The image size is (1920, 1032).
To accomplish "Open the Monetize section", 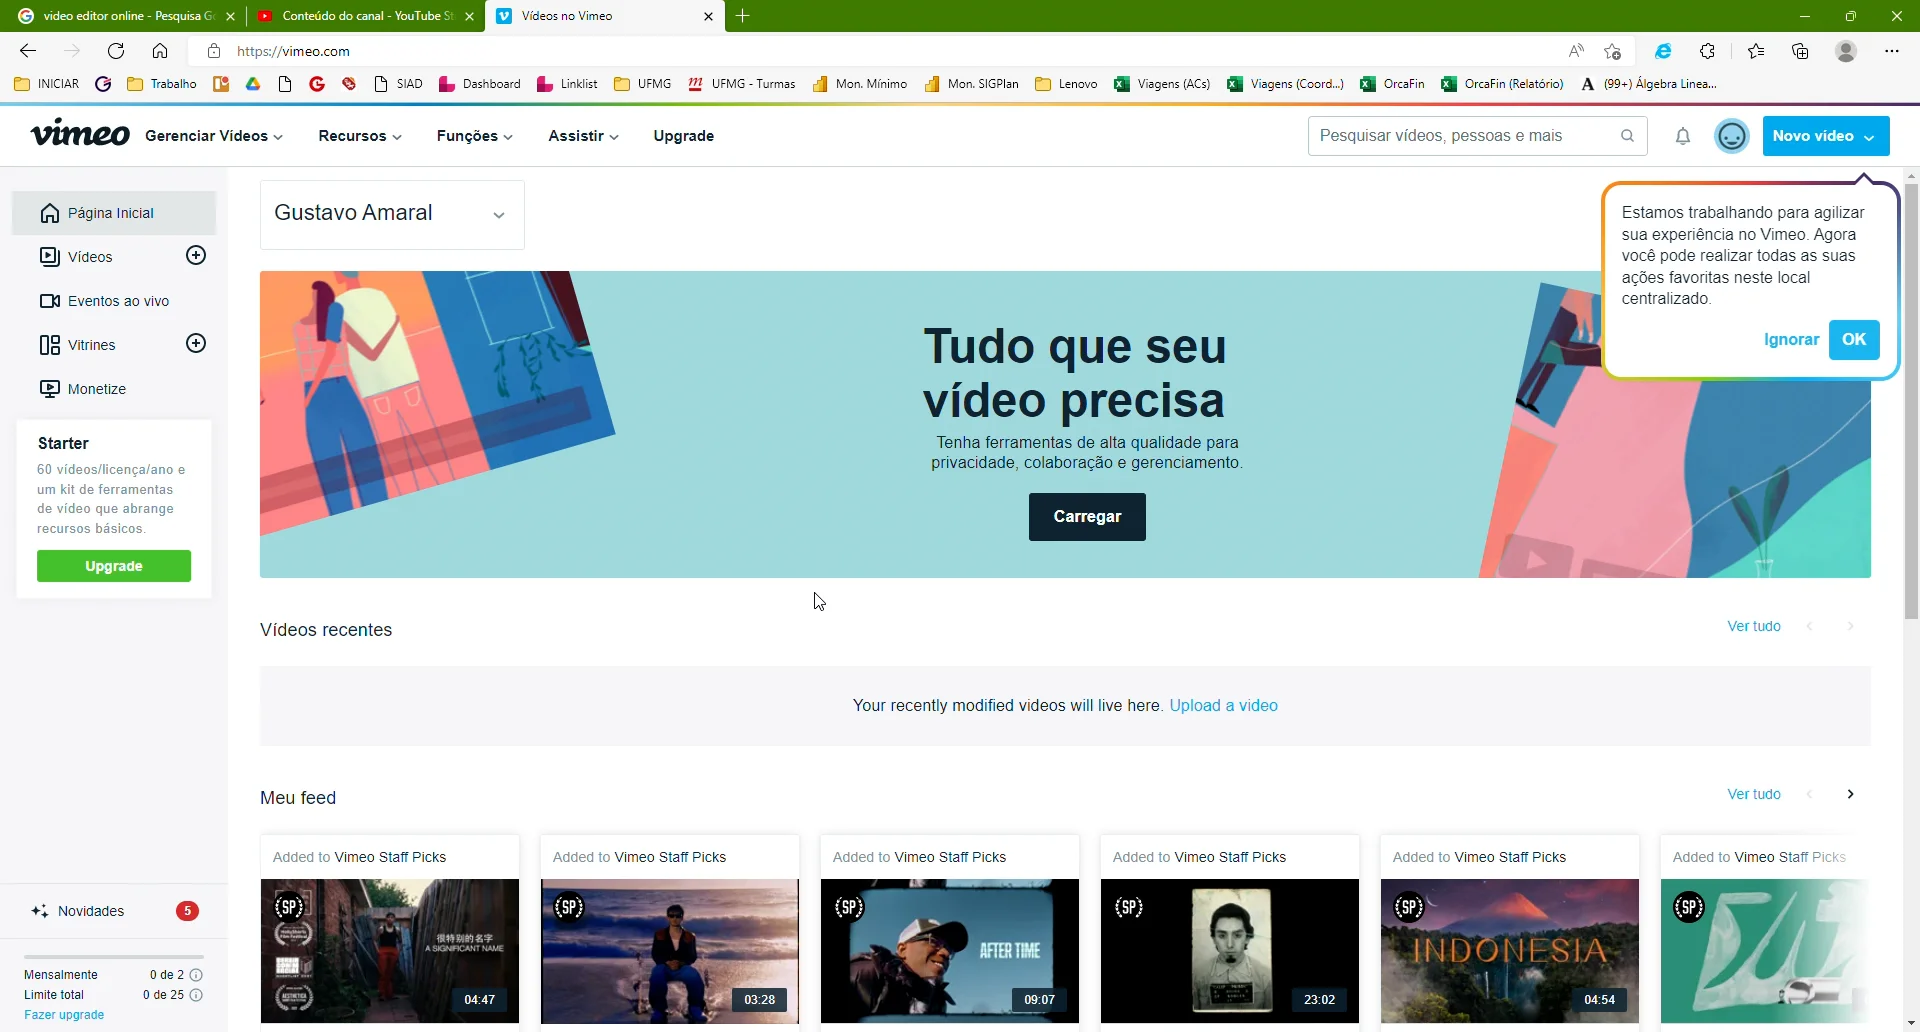I will [96, 388].
